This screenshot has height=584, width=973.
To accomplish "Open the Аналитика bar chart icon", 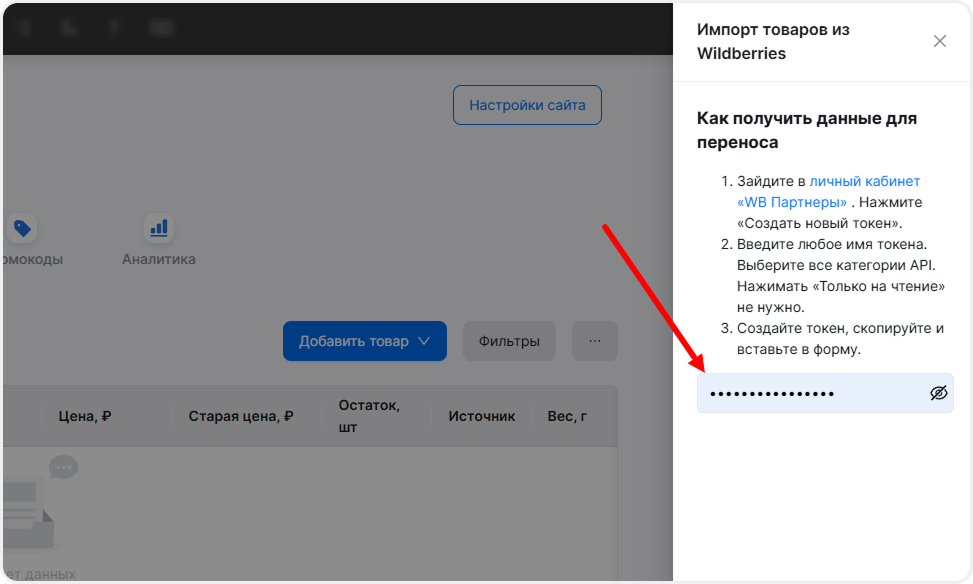I will (x=158, y=229).
